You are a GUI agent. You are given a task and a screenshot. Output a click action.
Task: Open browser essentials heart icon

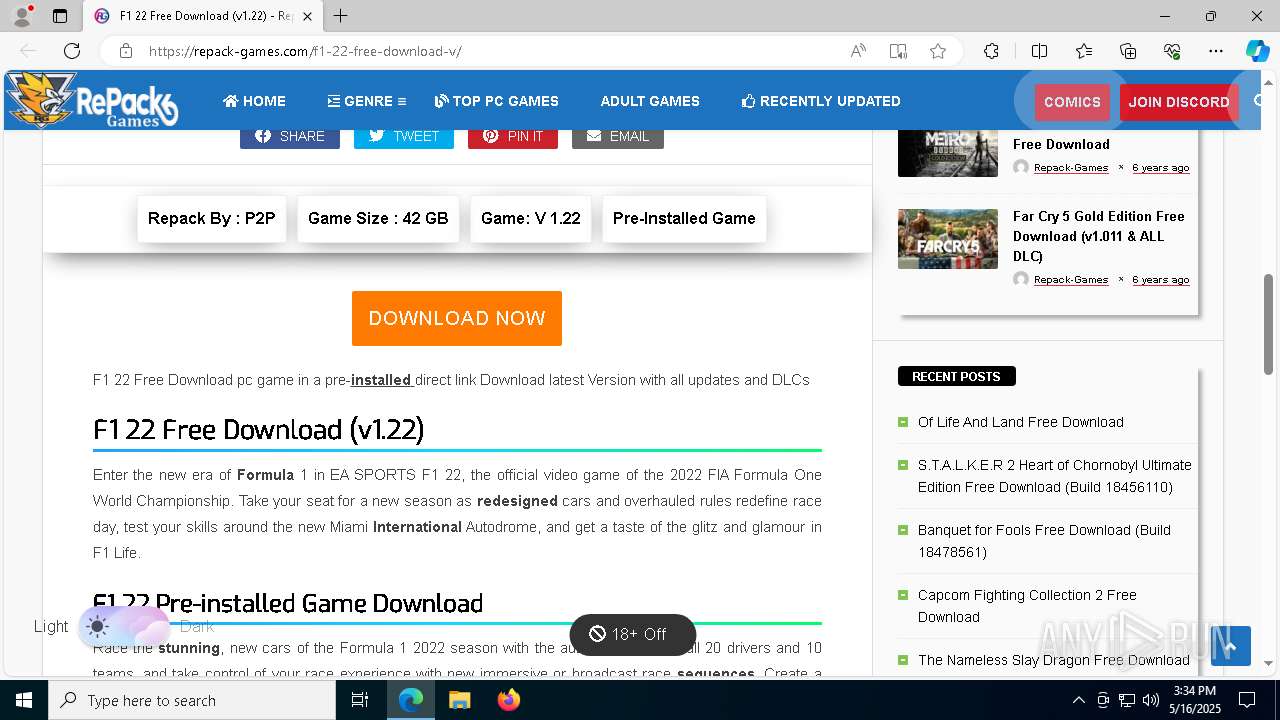(1172, 51)
